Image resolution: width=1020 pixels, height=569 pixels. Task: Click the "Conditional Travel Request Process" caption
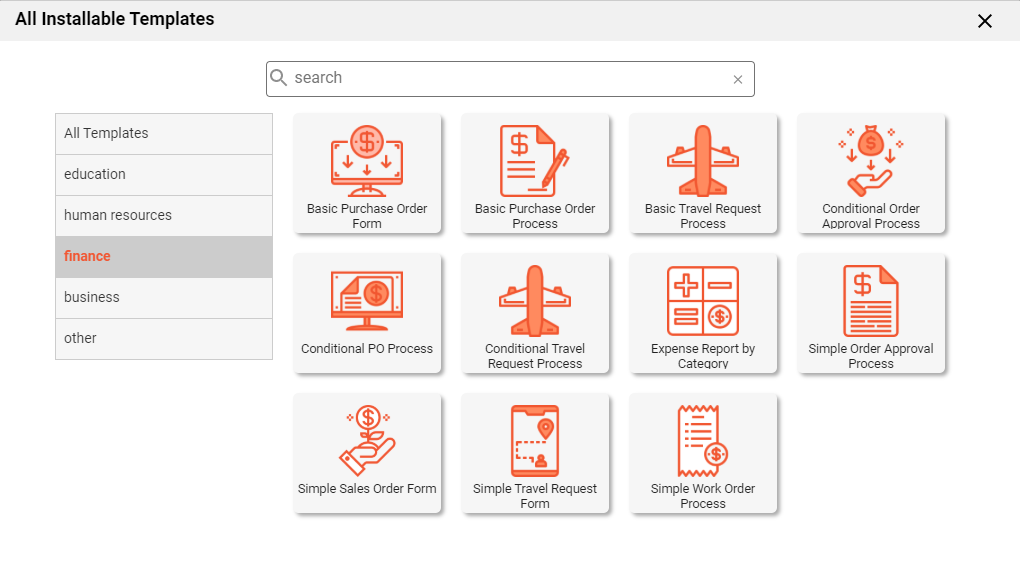tap(535, 356)
